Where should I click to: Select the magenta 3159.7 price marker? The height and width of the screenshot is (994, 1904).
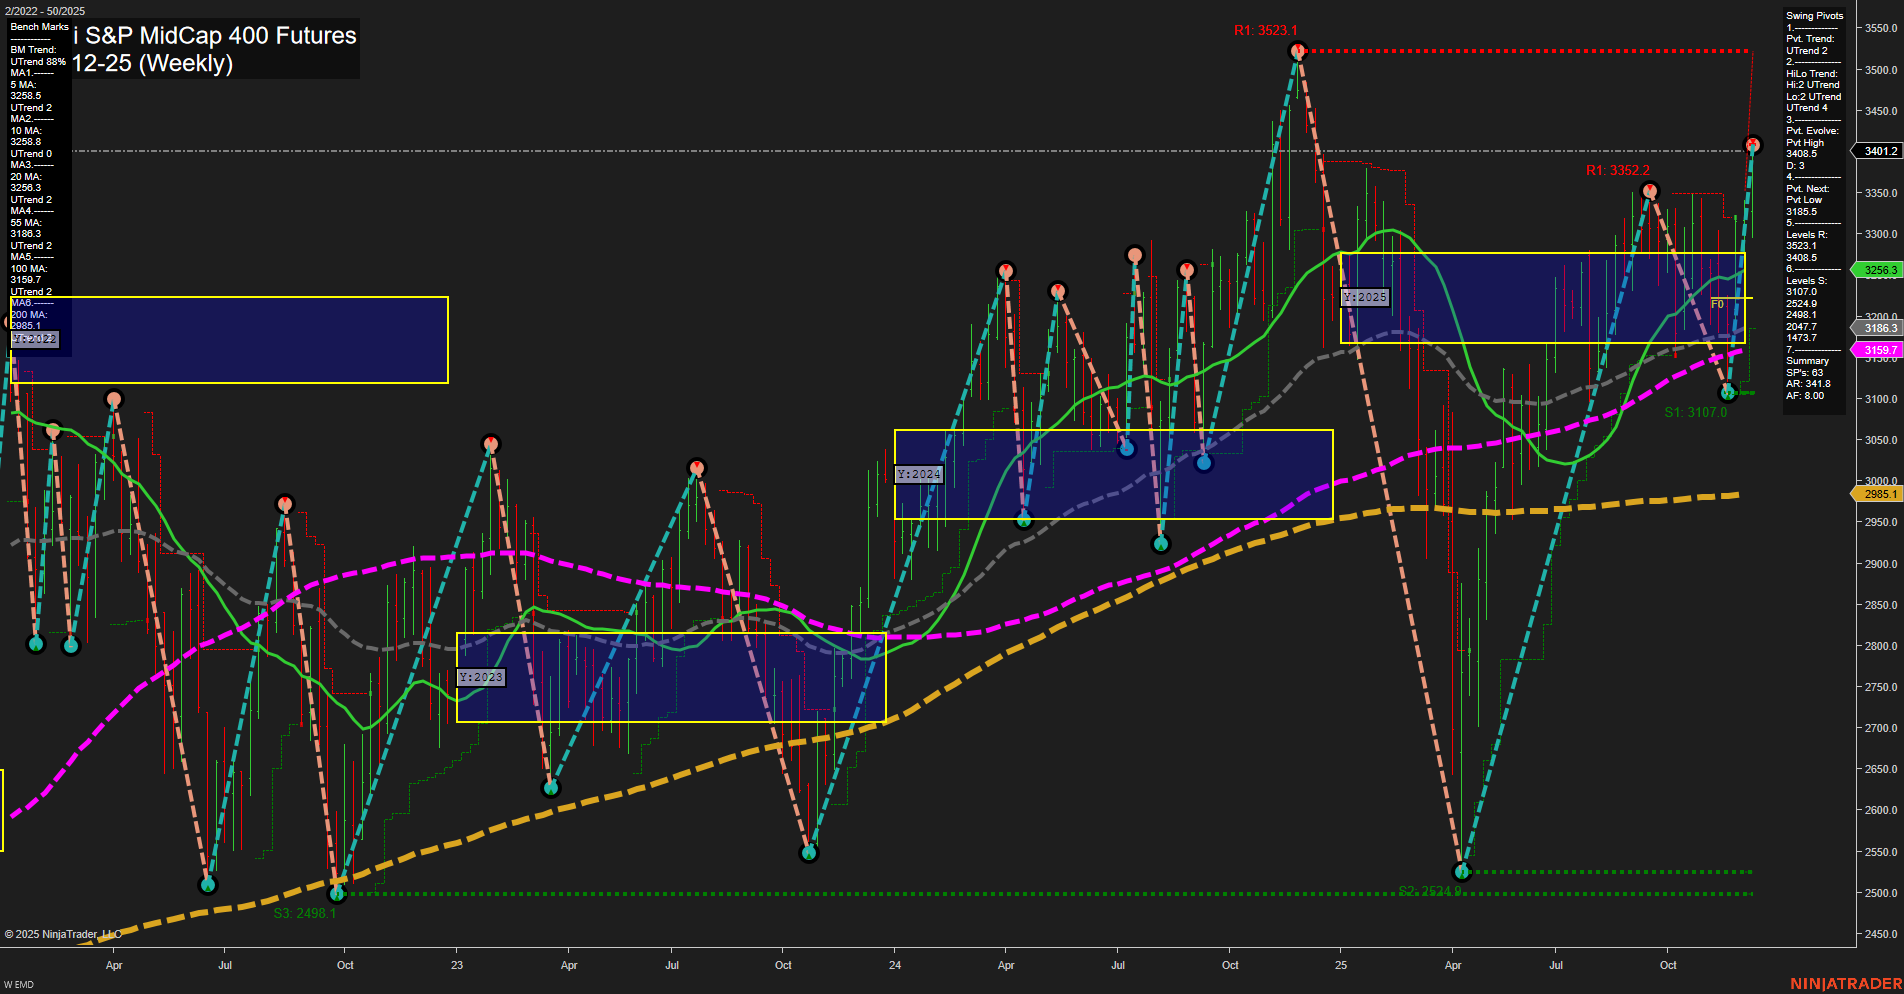click(1878, 349)
